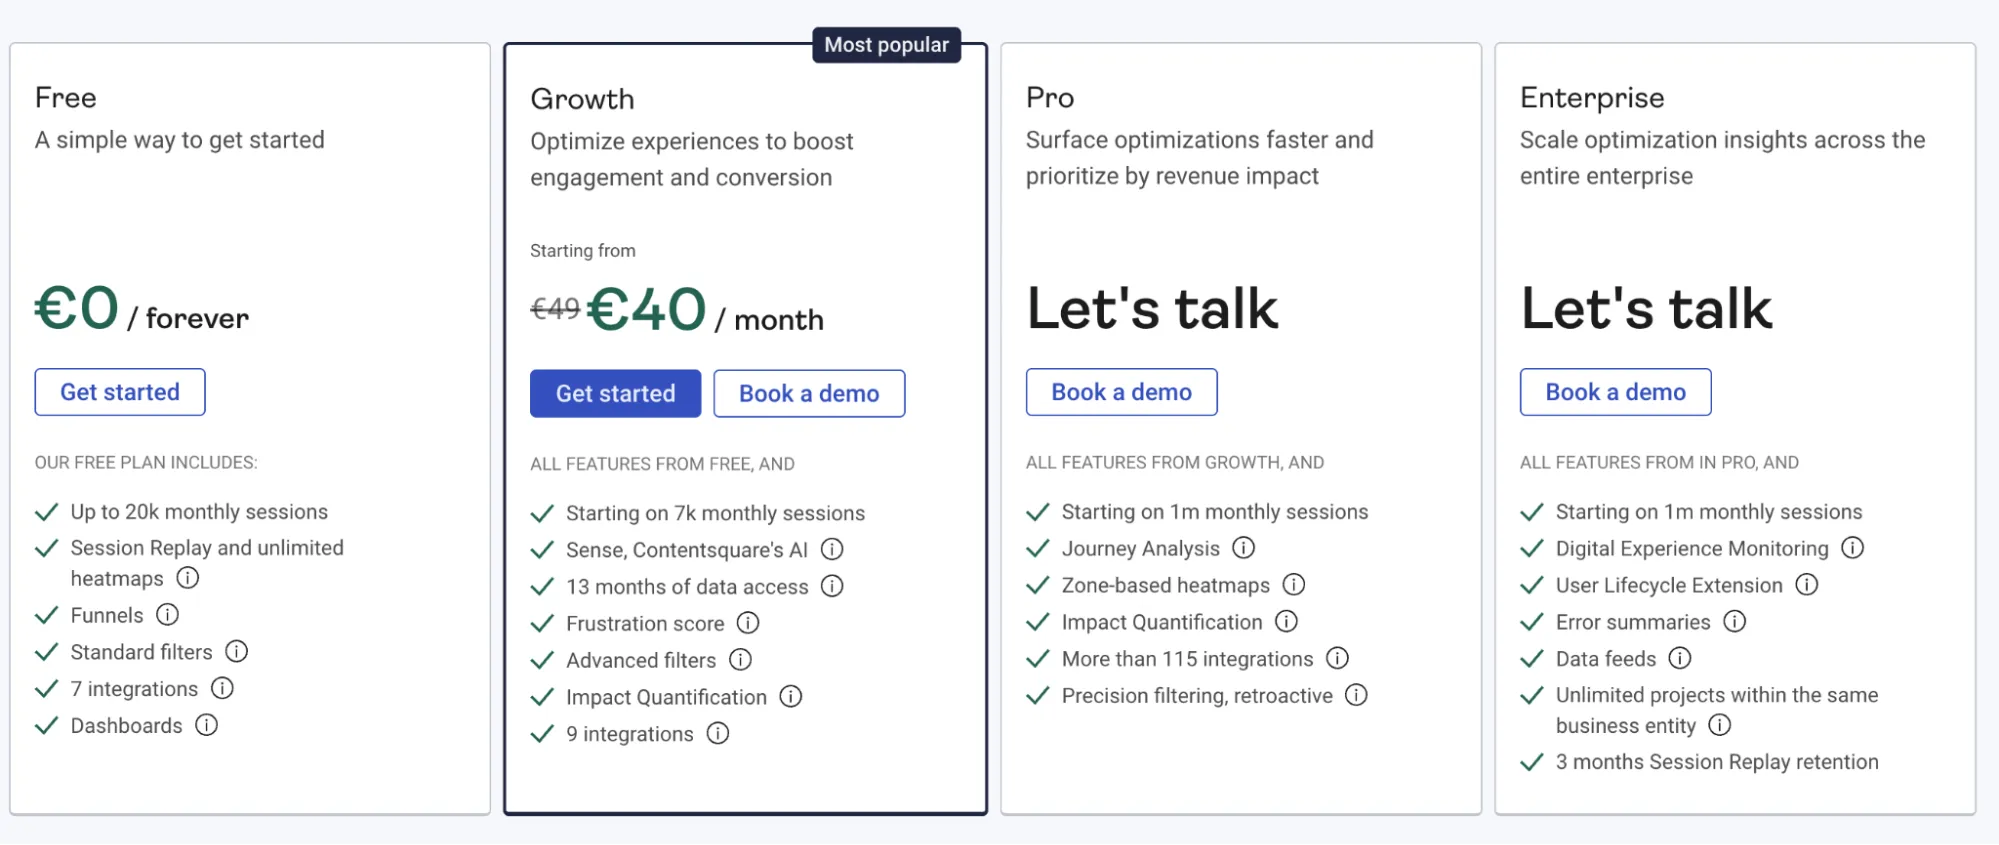Click the Most popular badge above Growth

tap(886, 44)
